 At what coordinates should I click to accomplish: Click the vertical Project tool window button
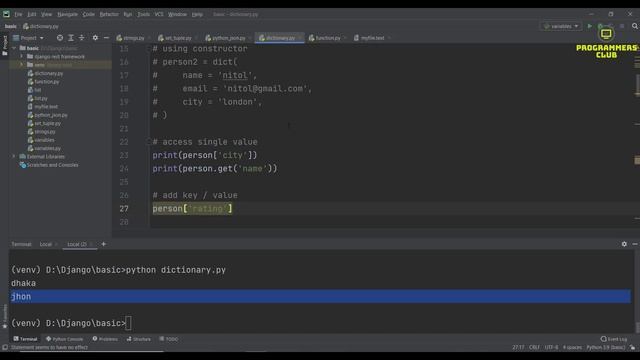(5, 45)
